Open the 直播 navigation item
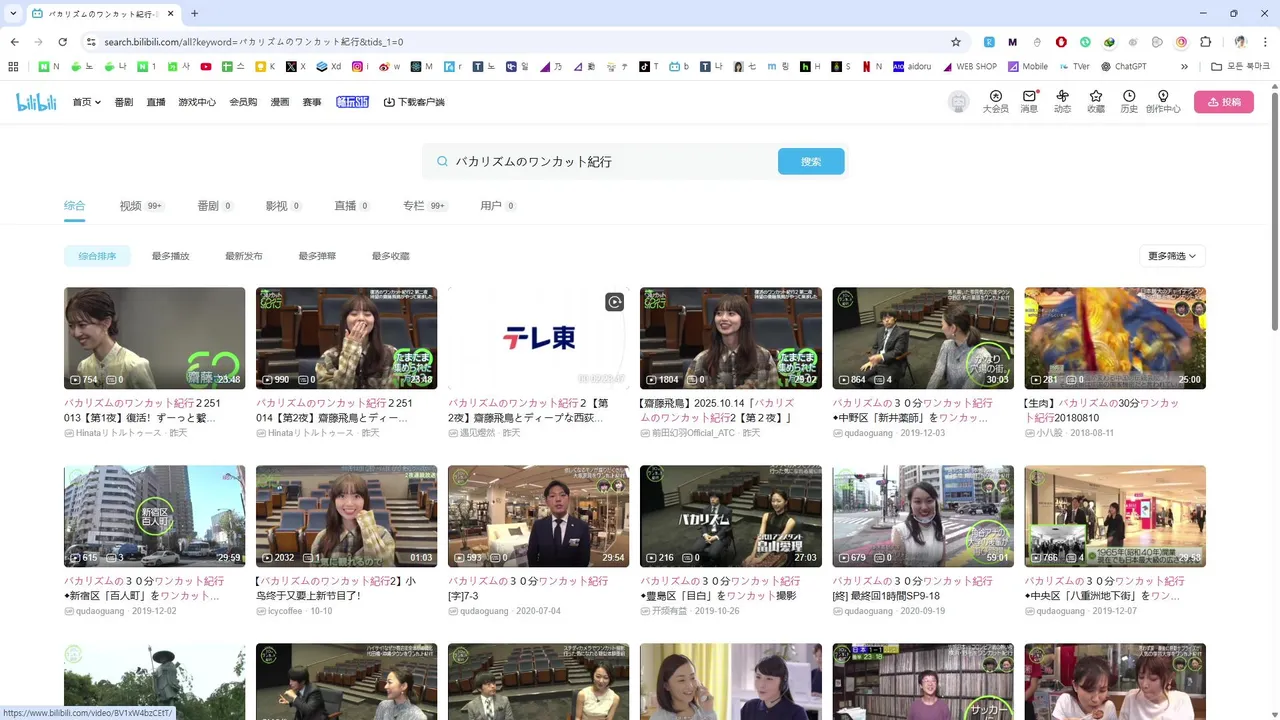The height and width of the screenshot is (720, 1280). point(156,102)
